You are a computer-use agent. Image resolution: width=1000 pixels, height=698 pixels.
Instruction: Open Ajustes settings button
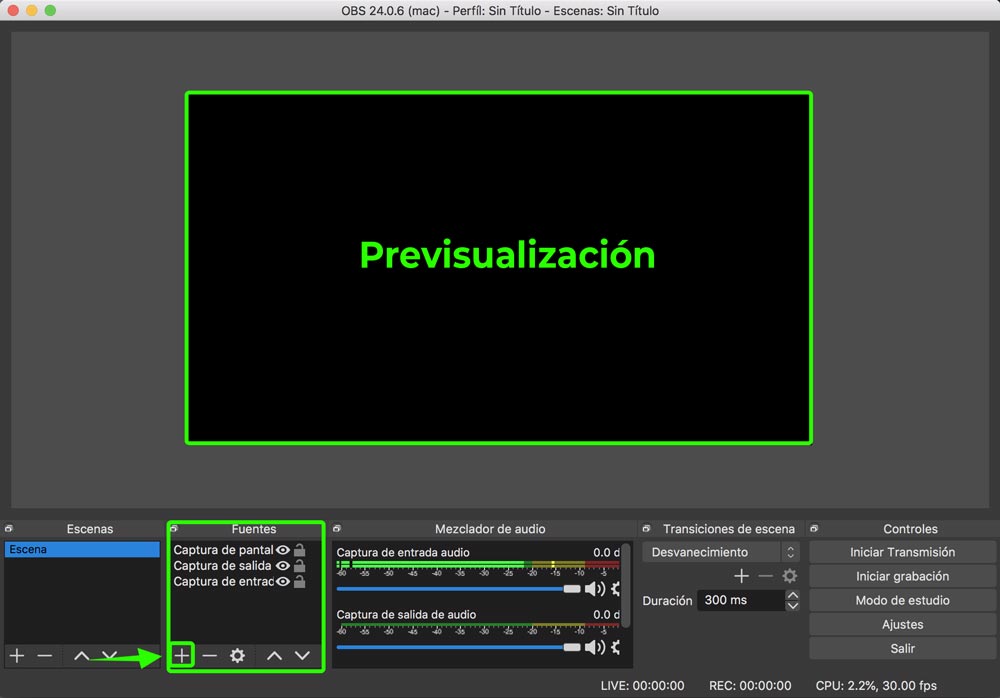902,624
